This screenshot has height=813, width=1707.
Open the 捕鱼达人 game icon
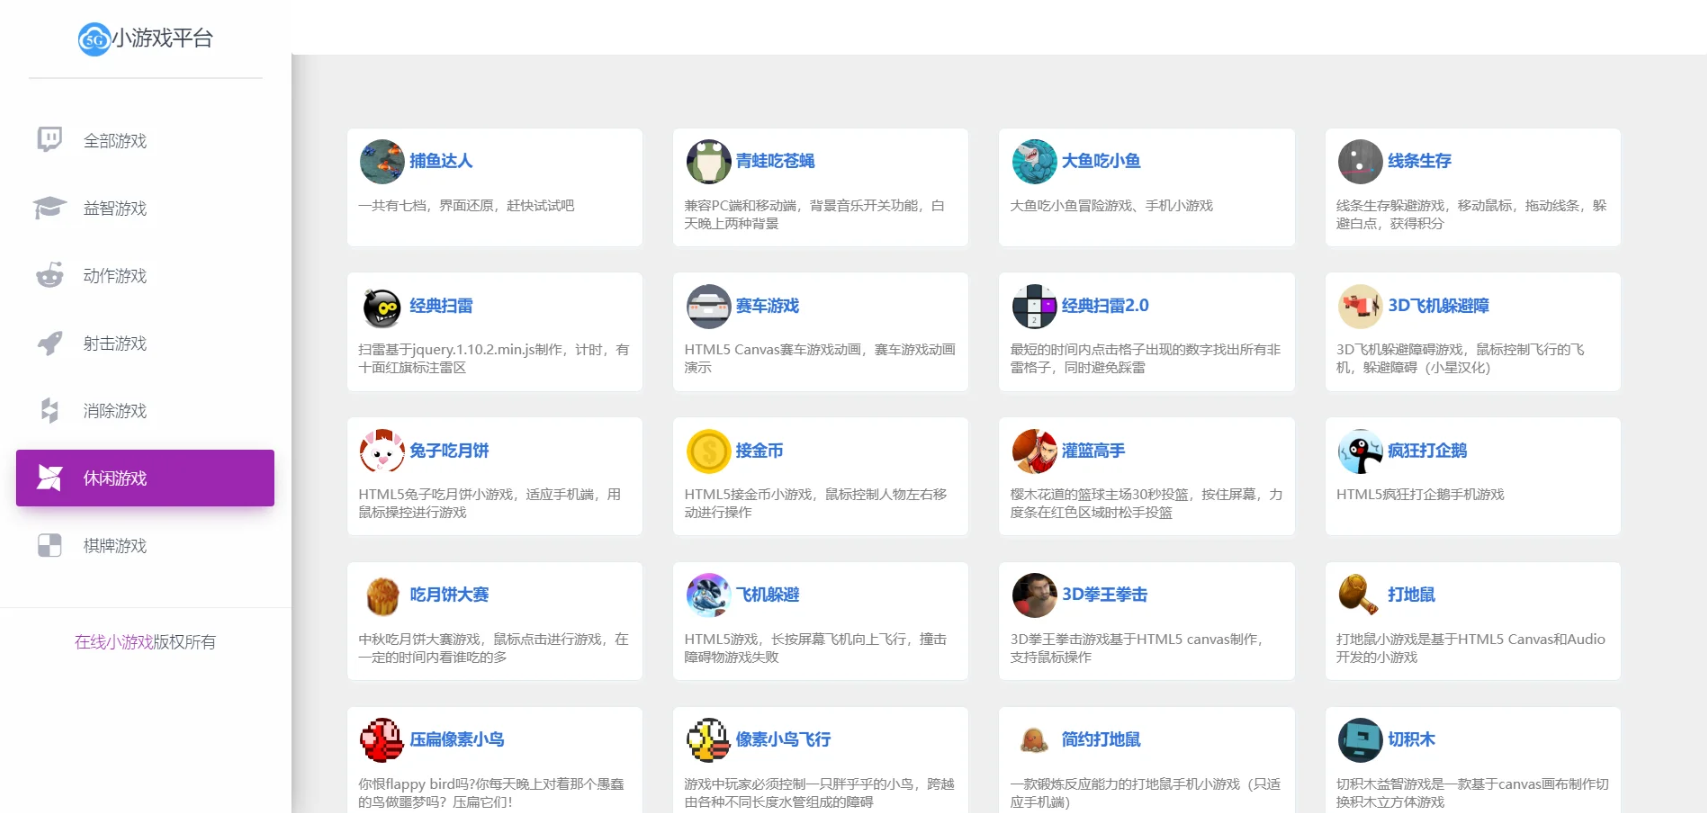point(382,162)
